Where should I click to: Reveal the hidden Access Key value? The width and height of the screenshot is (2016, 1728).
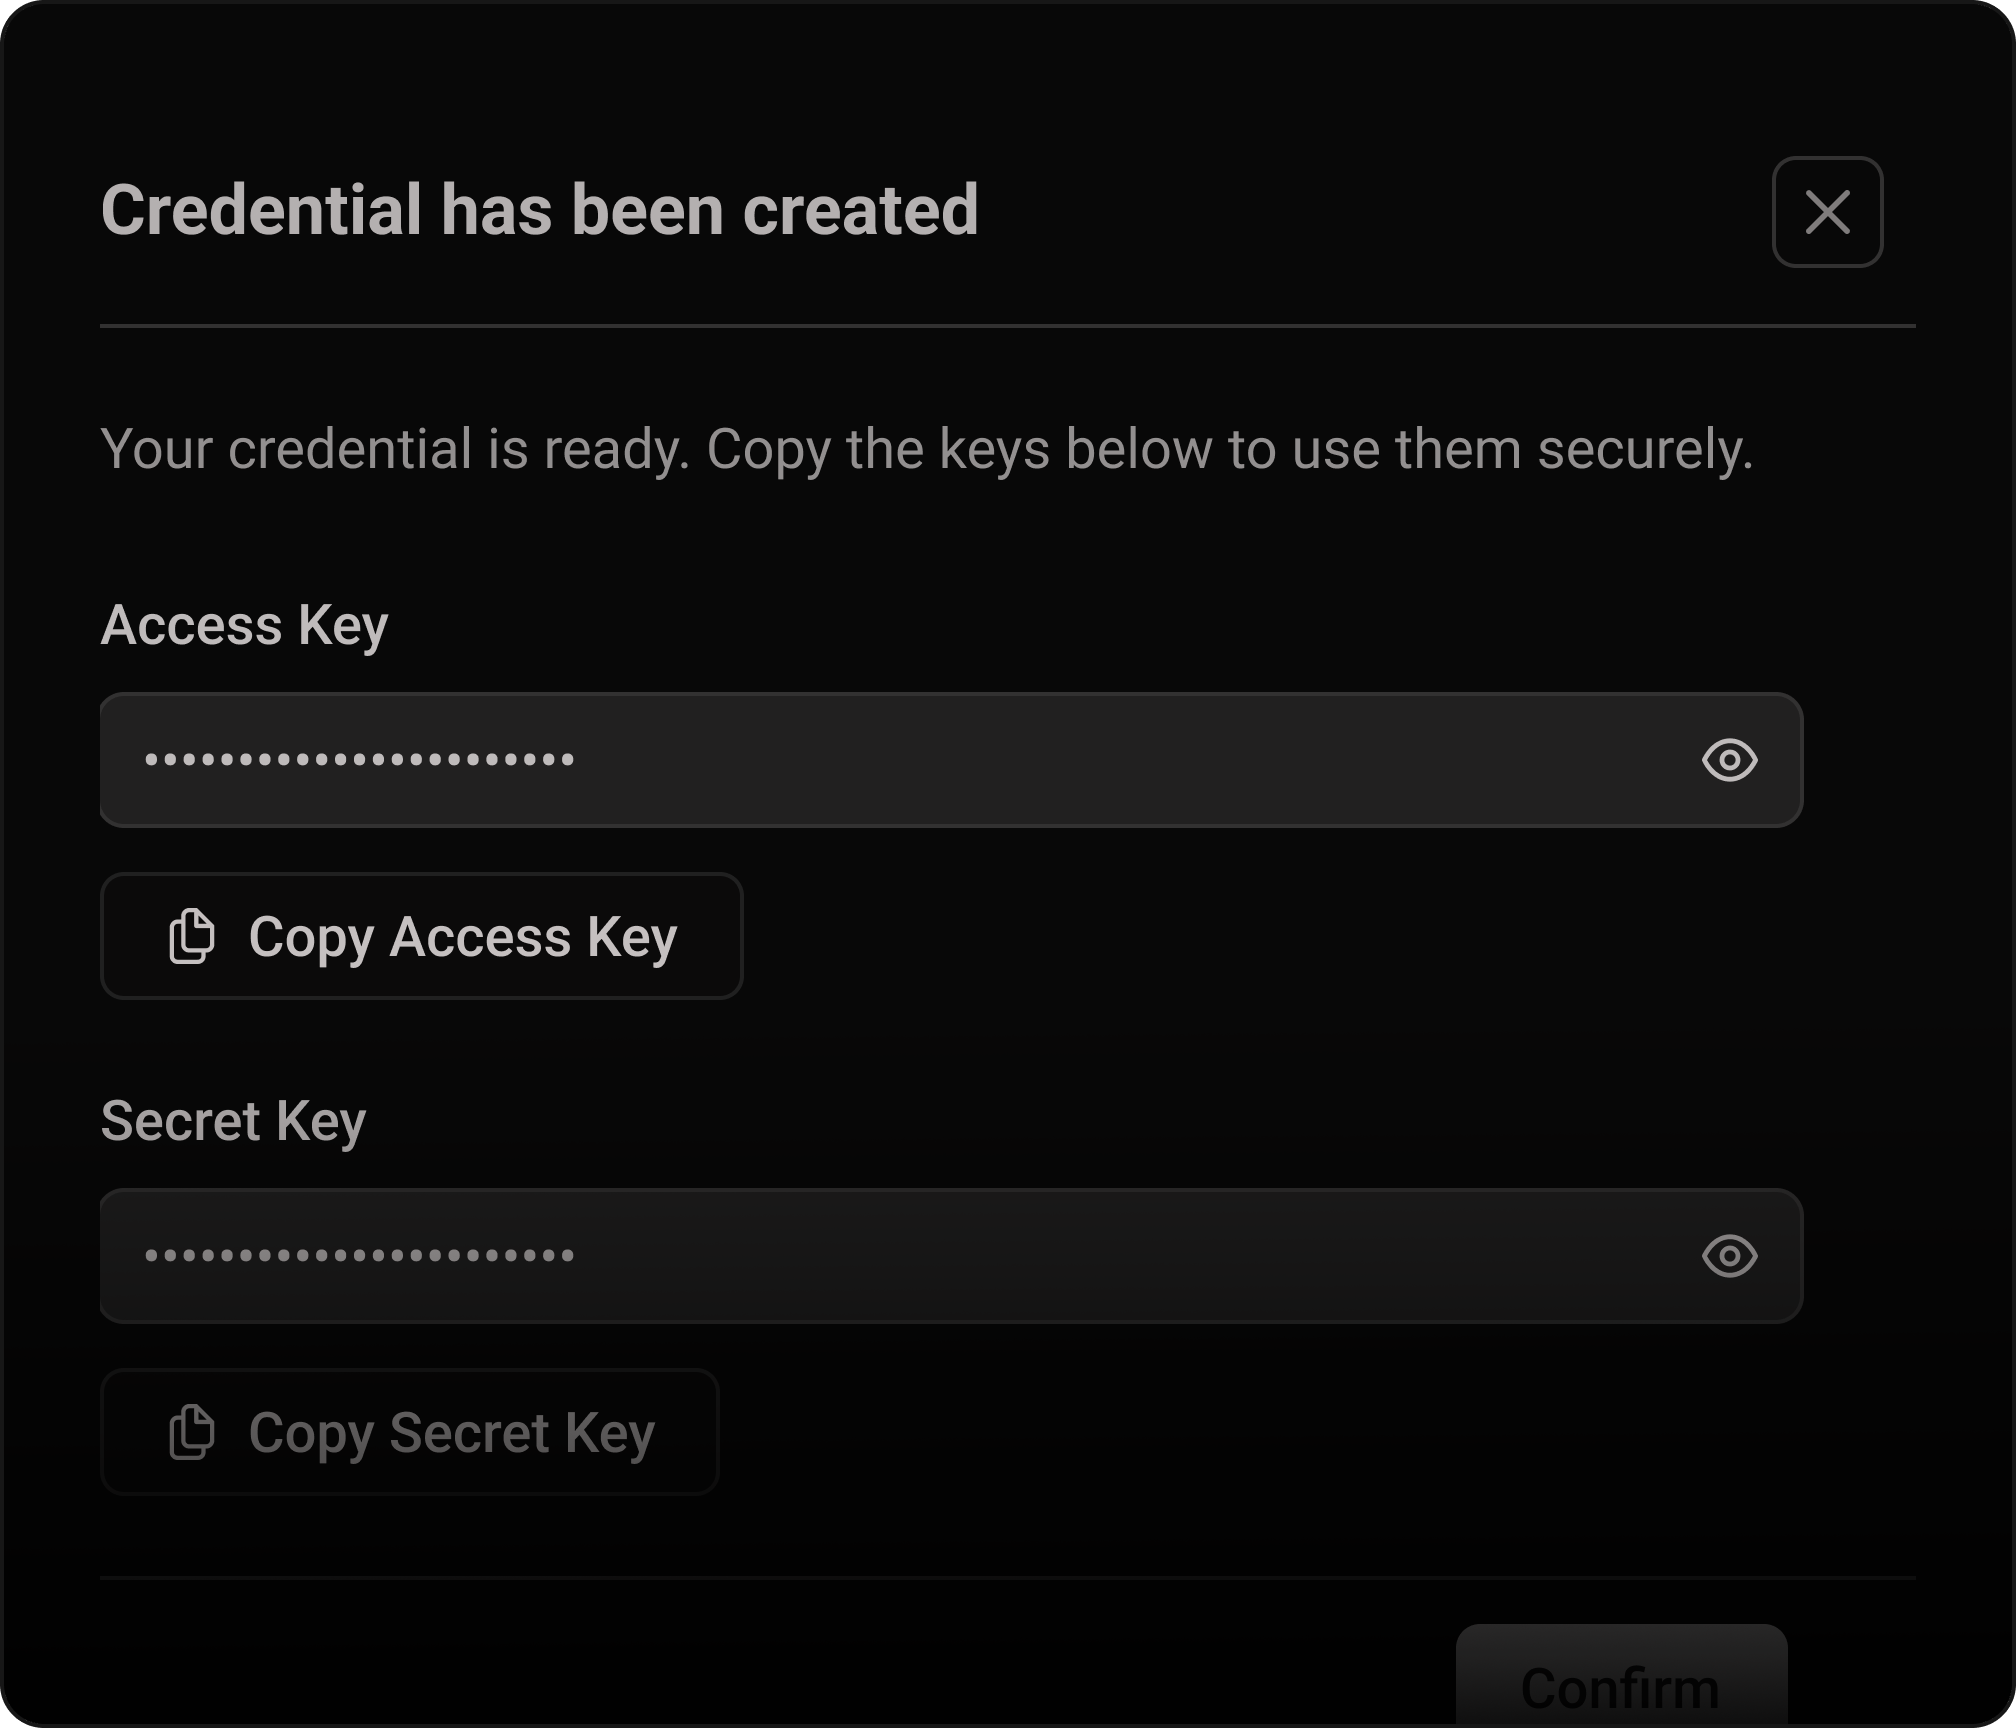[x=1729, y=760]
